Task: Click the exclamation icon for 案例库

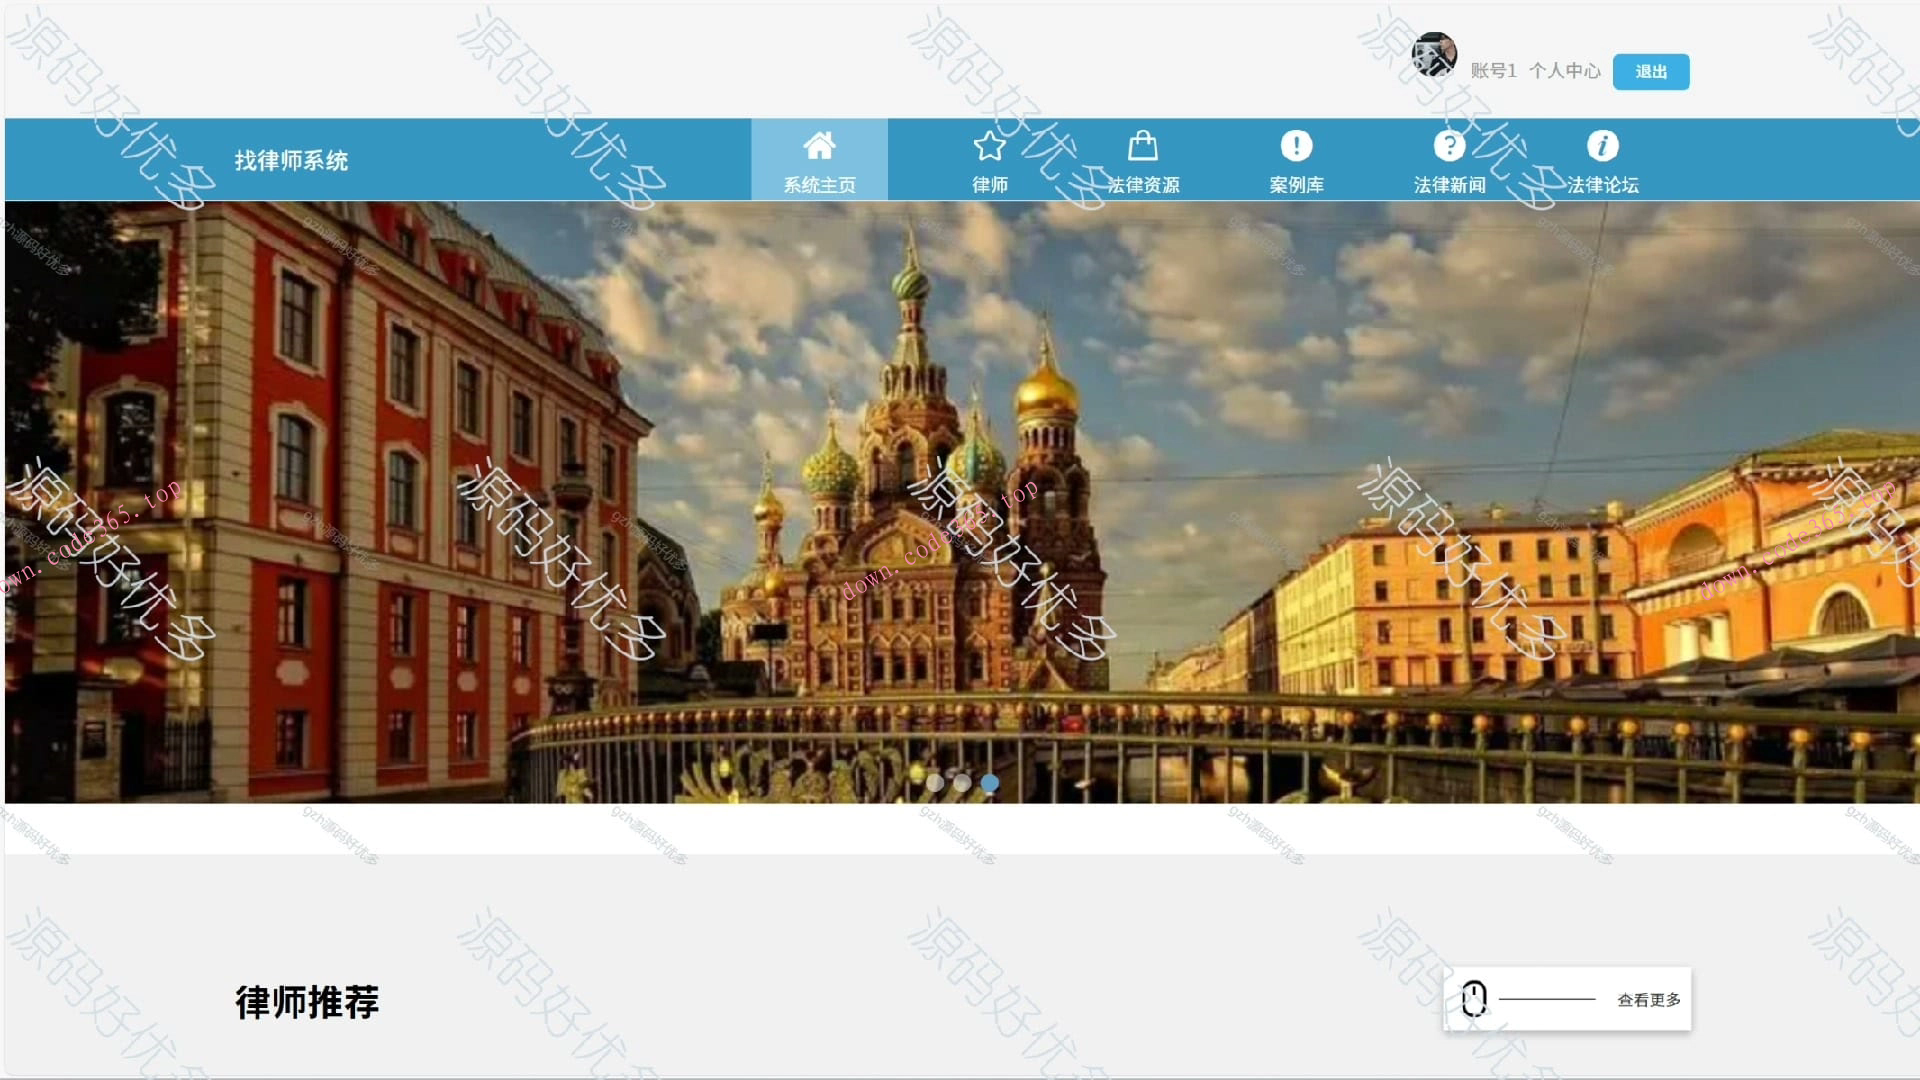Action: pyautogui.click(x=1296, y=146)
